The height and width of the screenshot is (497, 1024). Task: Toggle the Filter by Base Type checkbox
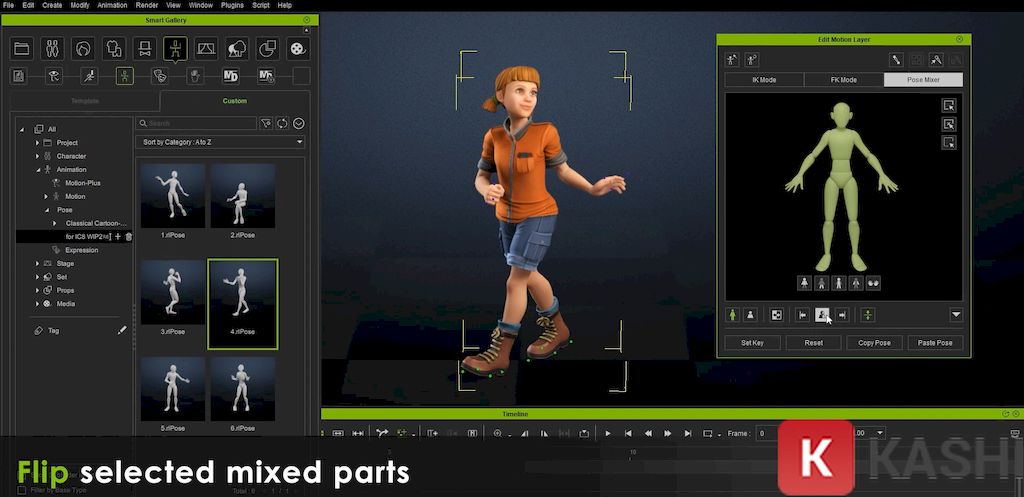tap(22, 490)
